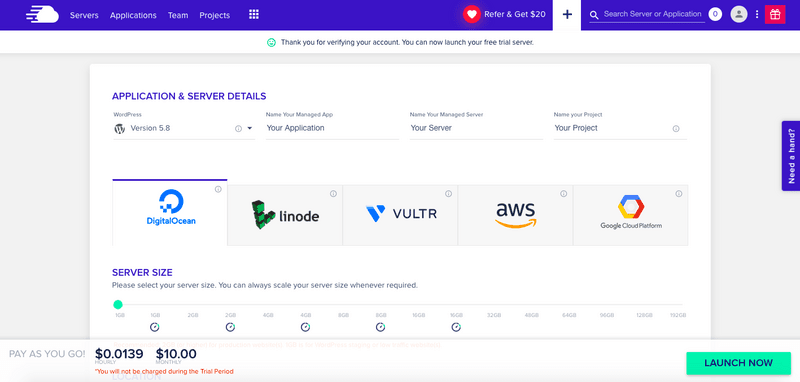This screenshot has height=382, width=800.
Task: Set server size slider to 192GB
Action: point(678,315)
